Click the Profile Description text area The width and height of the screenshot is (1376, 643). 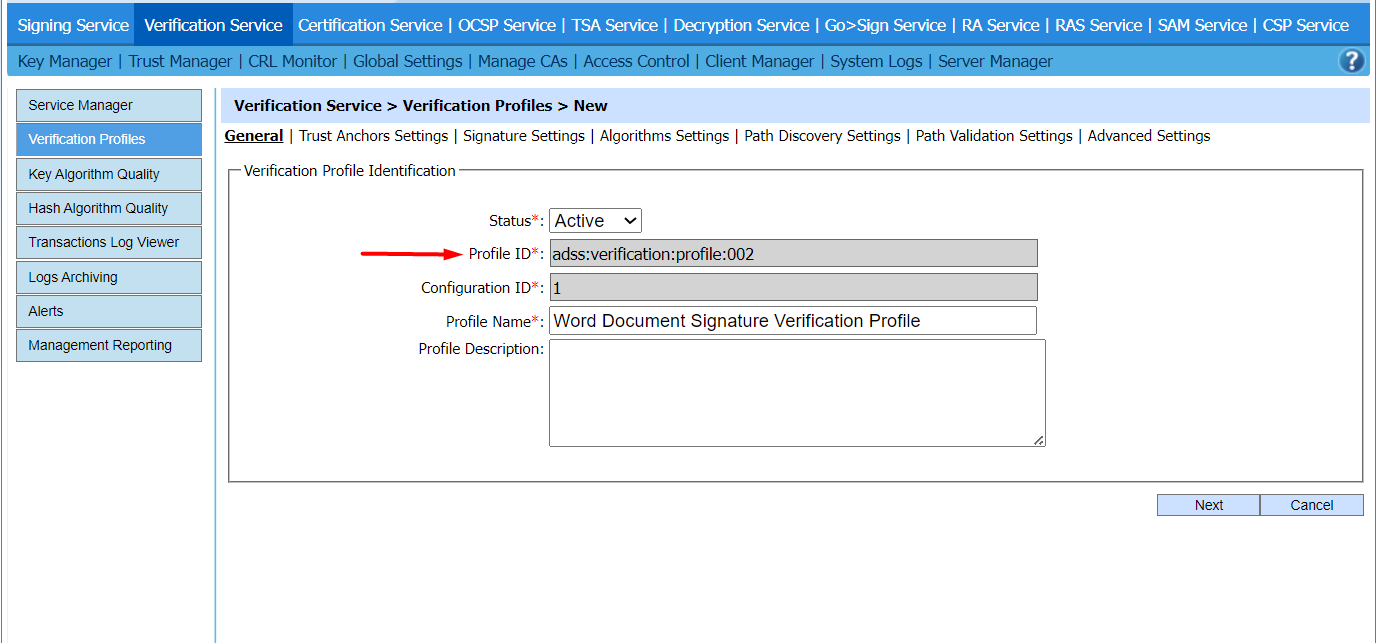[x=796, y=392]
